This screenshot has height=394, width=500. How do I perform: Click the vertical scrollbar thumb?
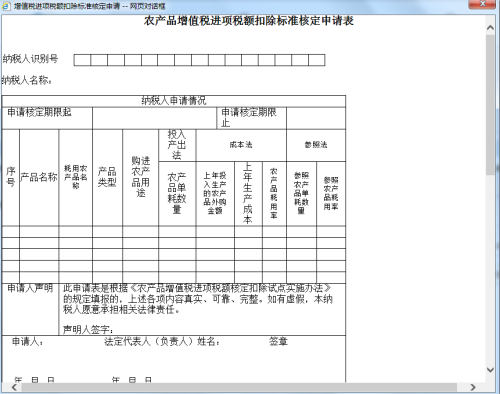click(490, 105)
